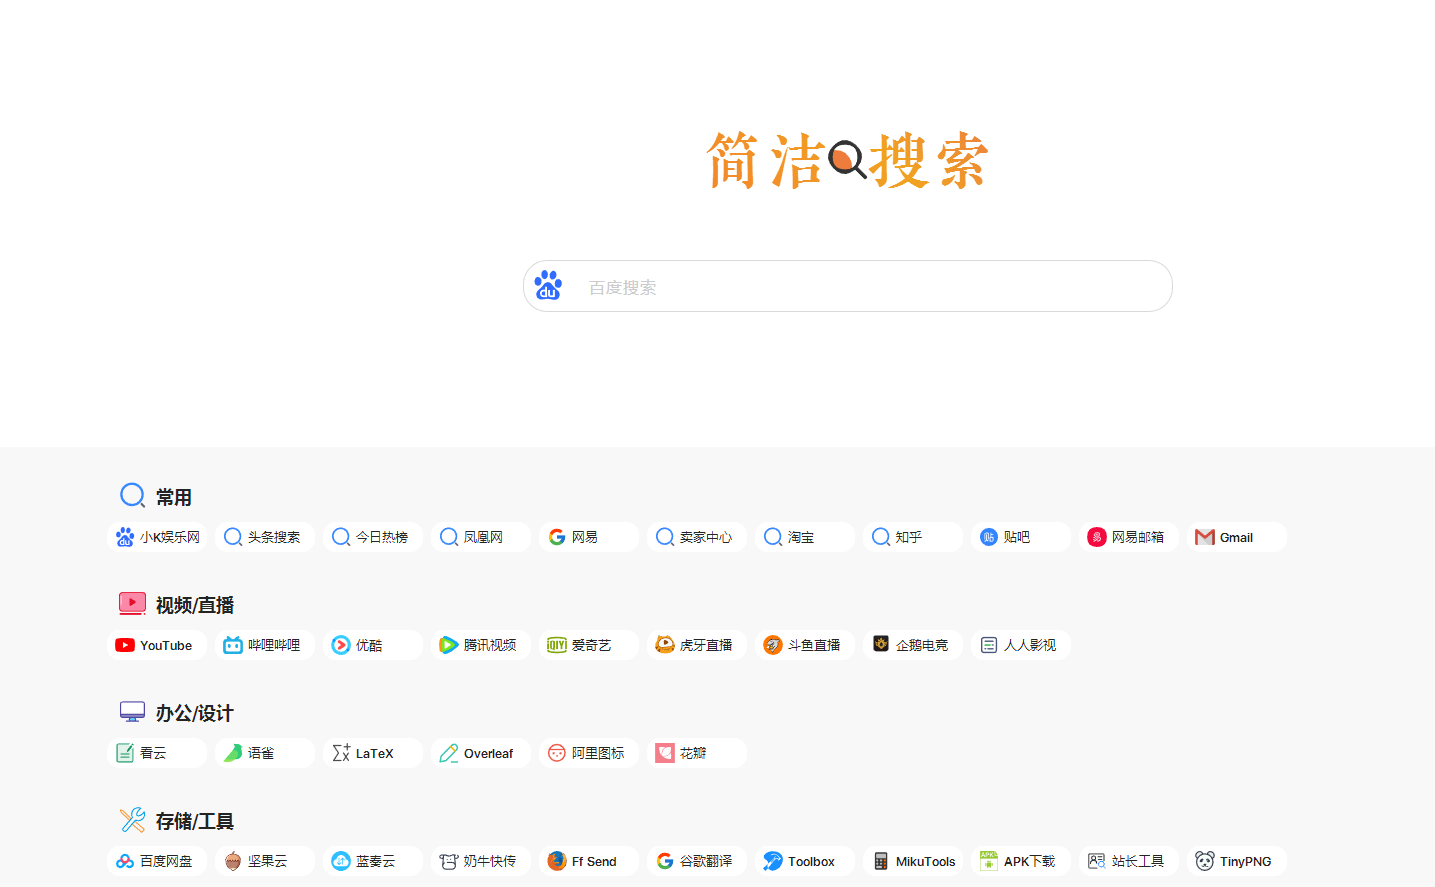This screenshot has width=1435, height=887.
Task: Click the 腾讯视频 play icon
Action: coord(448,645)
